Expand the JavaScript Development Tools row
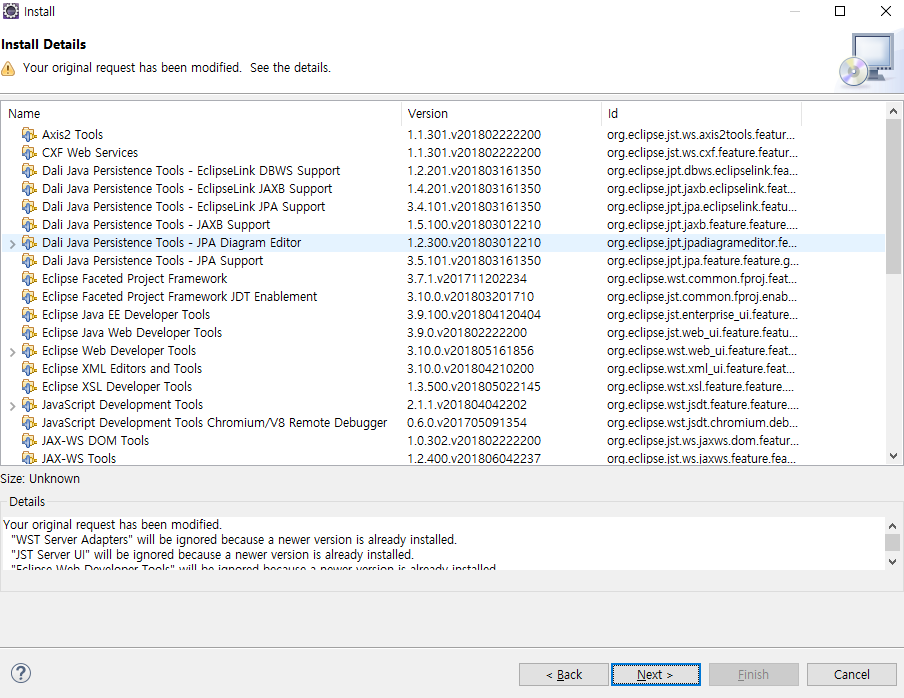Viewport: 904px width, 698px height. [12, 406]
